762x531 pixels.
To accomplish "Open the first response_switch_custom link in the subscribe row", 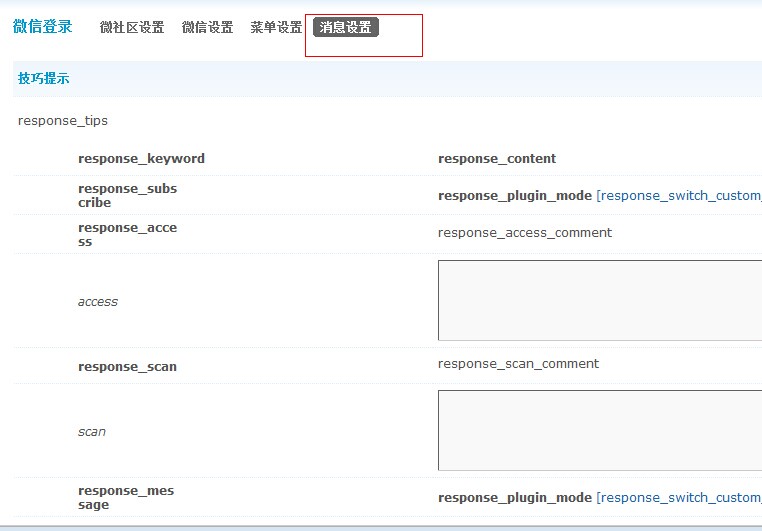I will (x=679, y=195).
